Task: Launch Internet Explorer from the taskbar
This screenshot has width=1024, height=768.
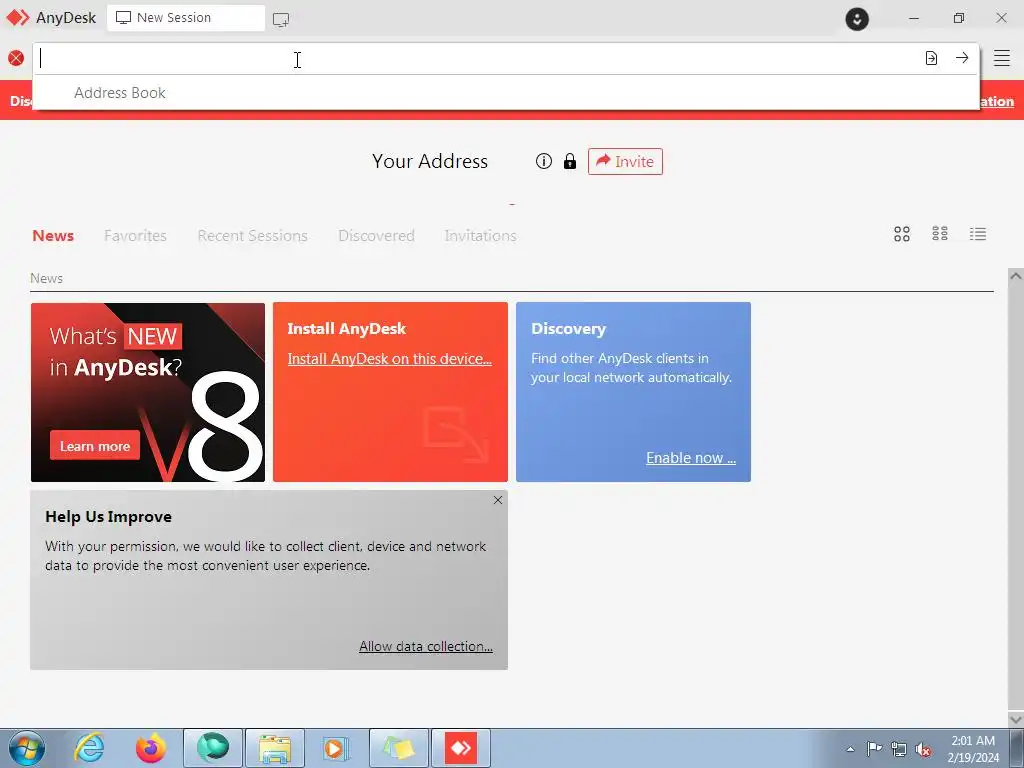Action: (89, 748)
